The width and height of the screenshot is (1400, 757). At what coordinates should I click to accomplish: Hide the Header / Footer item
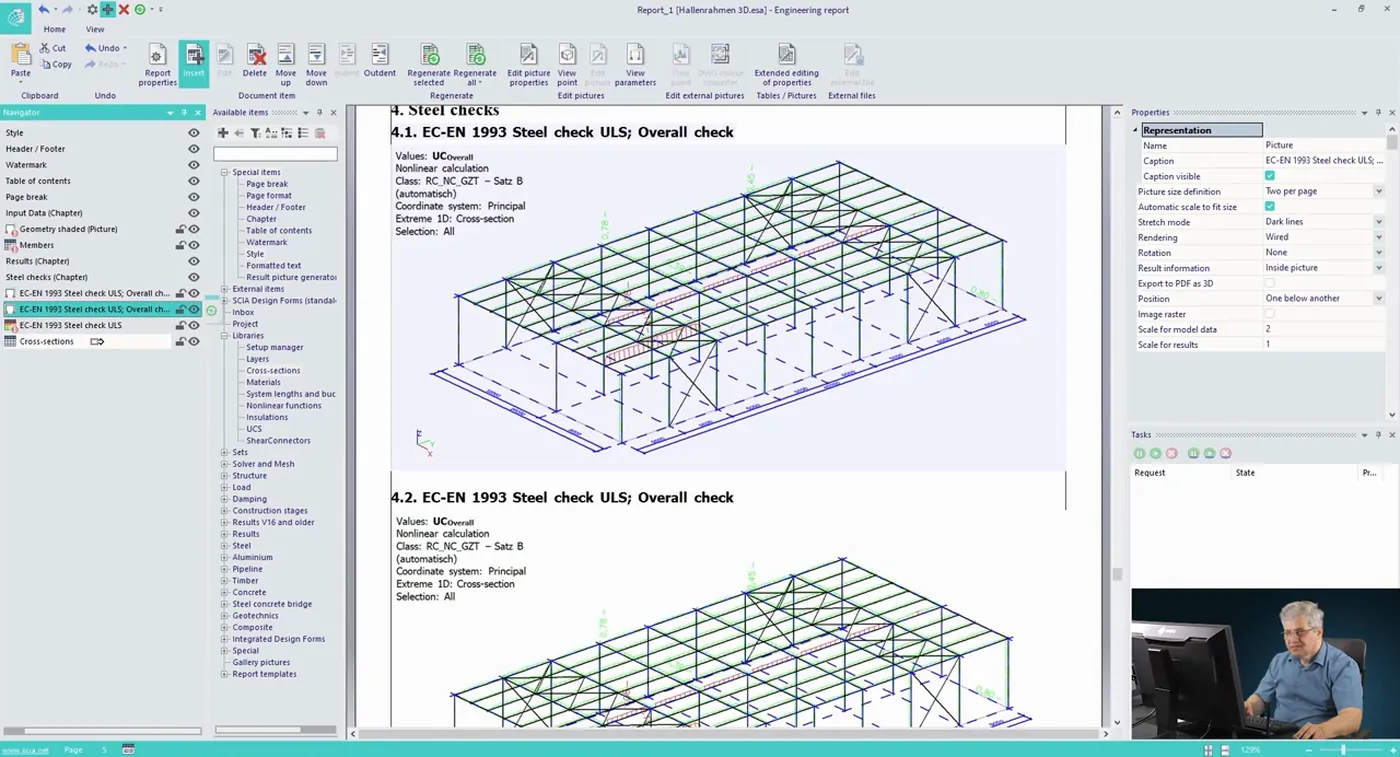click(194, 149)
